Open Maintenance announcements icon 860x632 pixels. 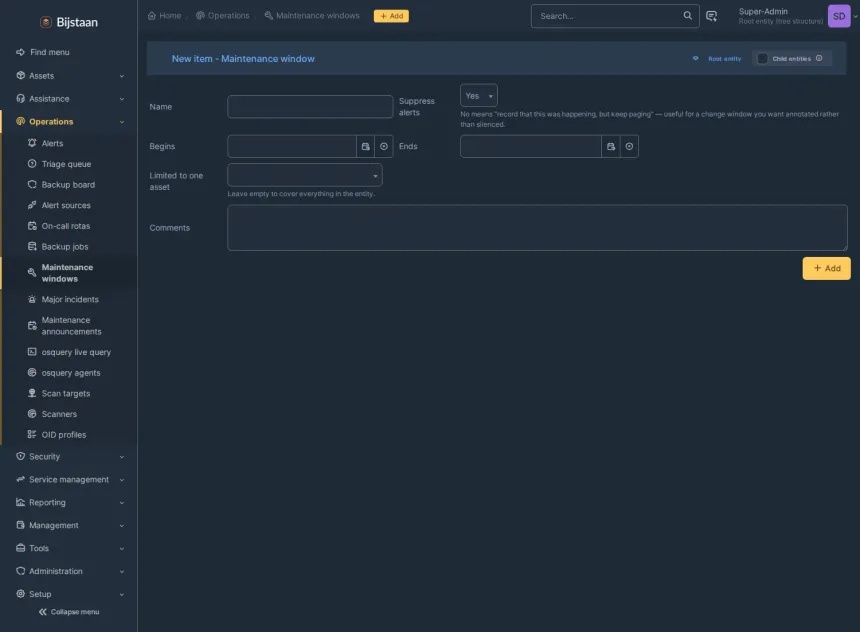coord(32,325)
